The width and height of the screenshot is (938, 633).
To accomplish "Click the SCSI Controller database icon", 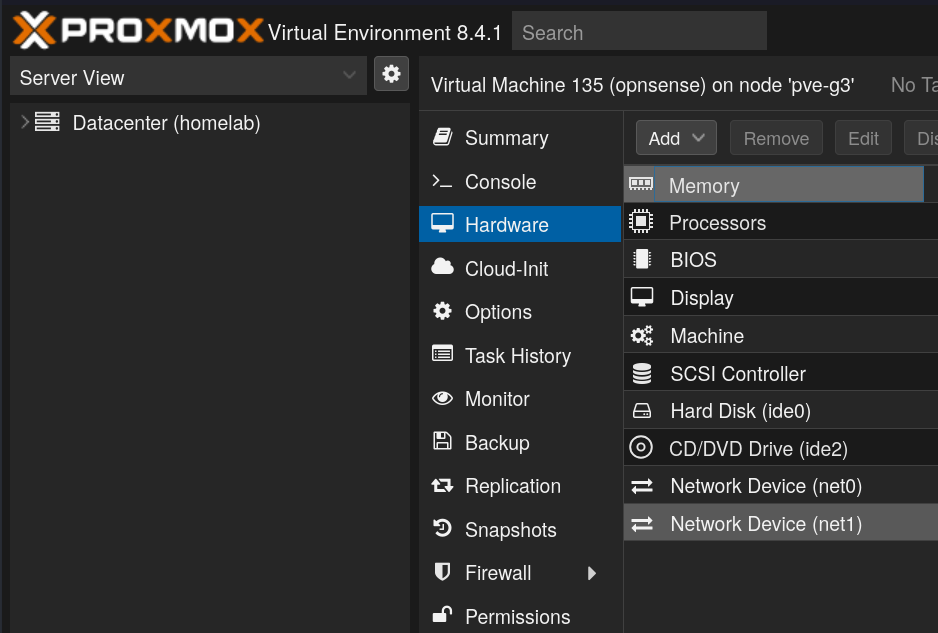I will pyautogui.click(x=641, y=374).
